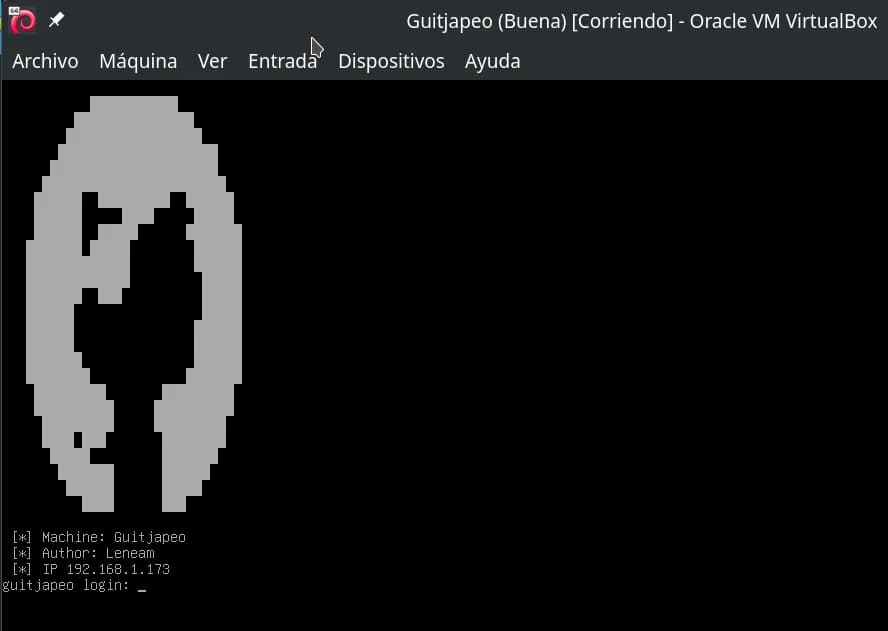
Task: Click the asterisk marker beside Machine
Action: coord(22,537)
